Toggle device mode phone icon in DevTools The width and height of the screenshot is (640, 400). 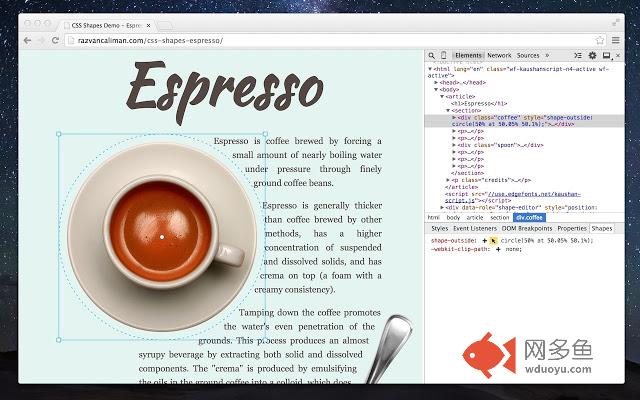(x=444, y=55)
